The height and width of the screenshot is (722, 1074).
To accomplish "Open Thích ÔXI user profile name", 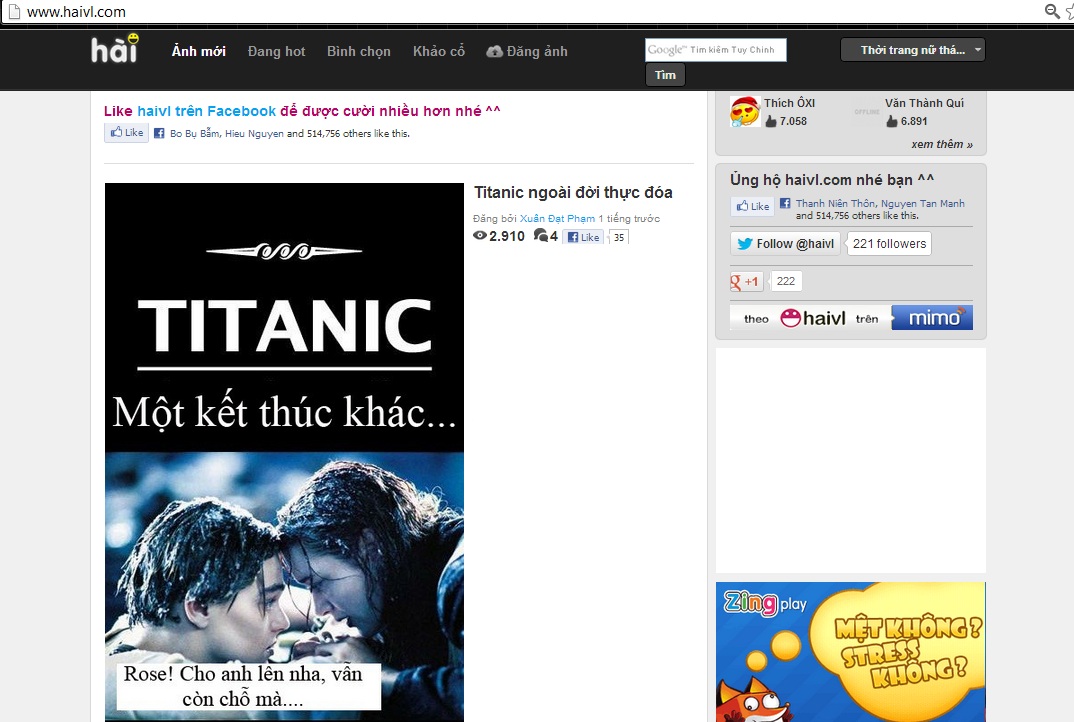I will (789, 103).
